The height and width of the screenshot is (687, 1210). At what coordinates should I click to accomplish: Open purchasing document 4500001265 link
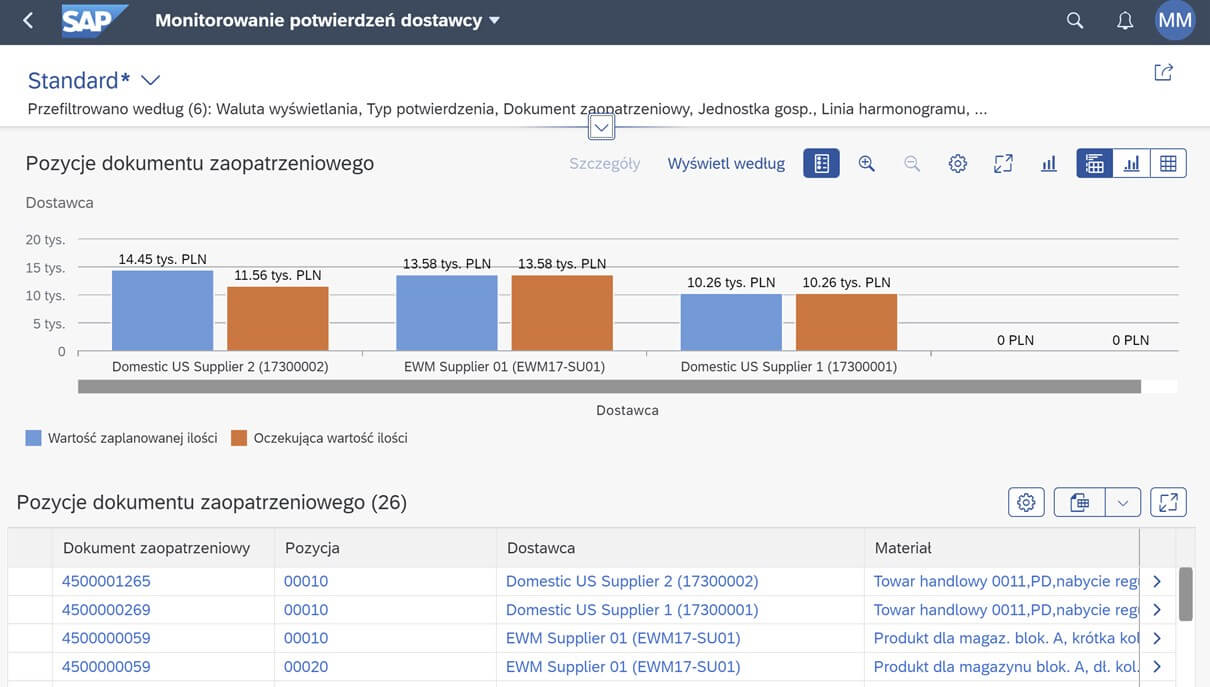(106, 581)
